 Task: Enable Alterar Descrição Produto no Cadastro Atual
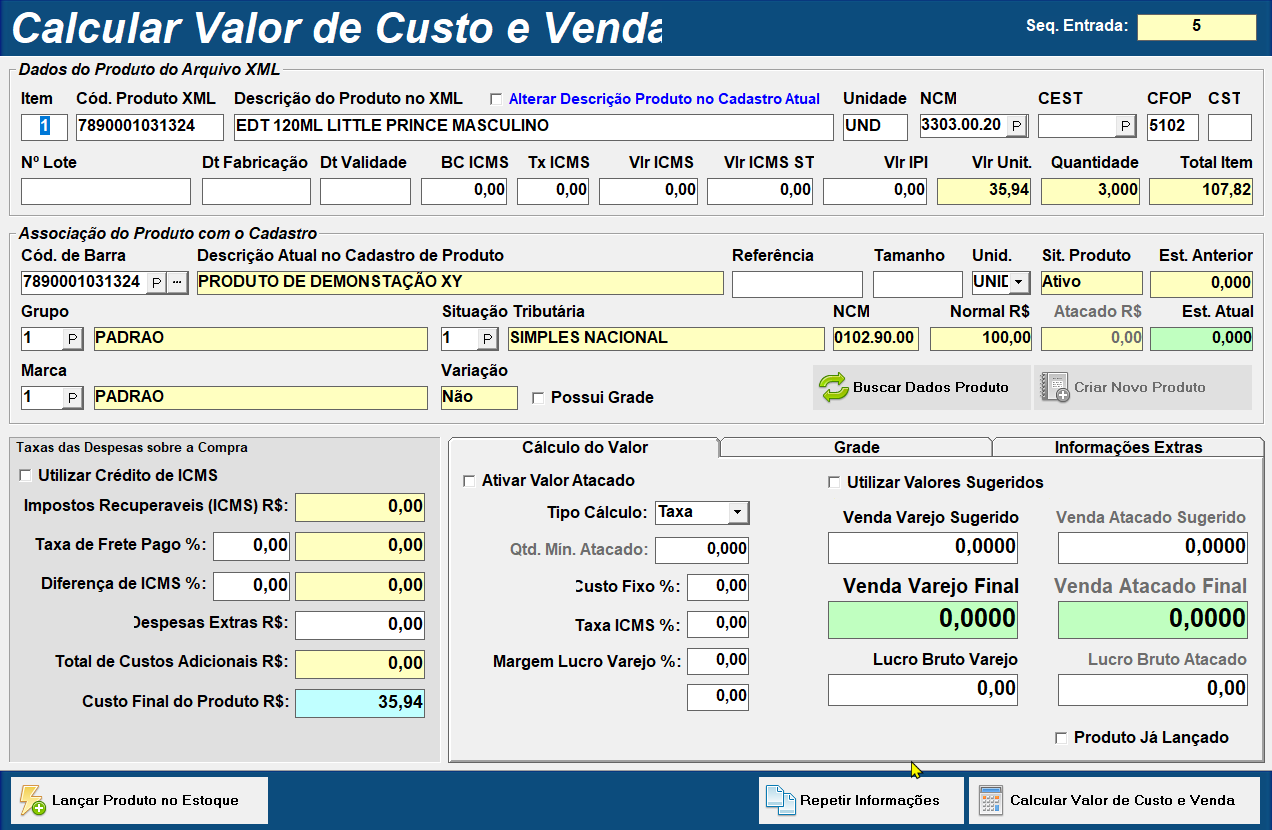pos(496,99)
